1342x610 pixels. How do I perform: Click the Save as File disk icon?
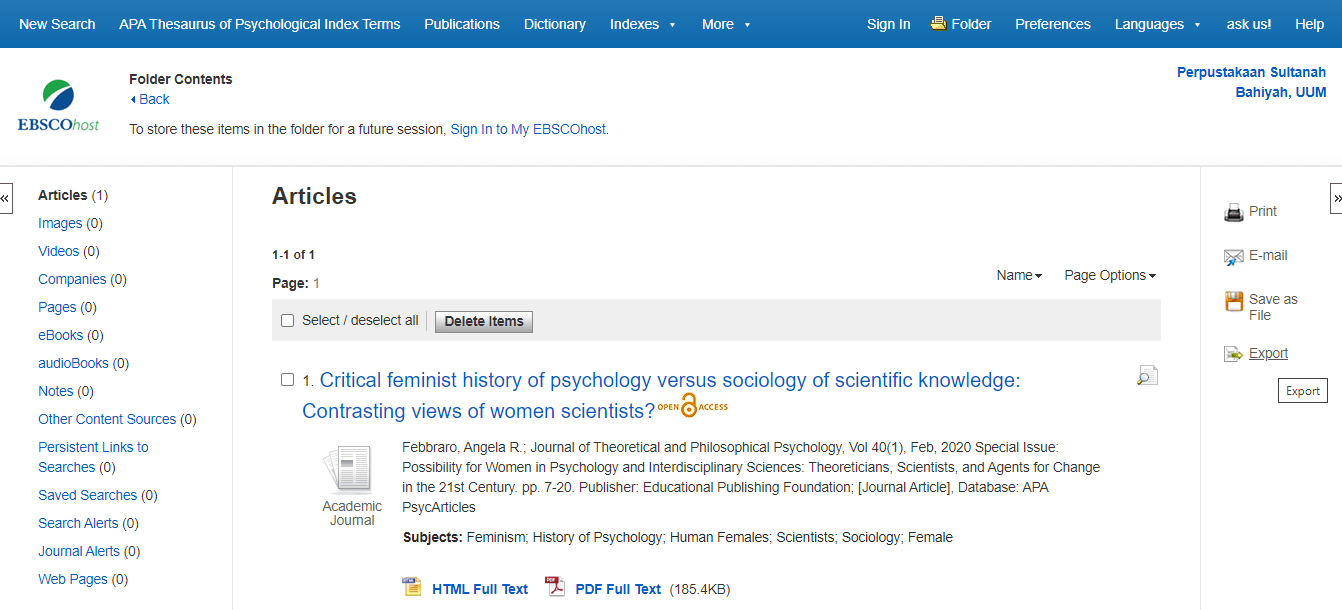1233,301
